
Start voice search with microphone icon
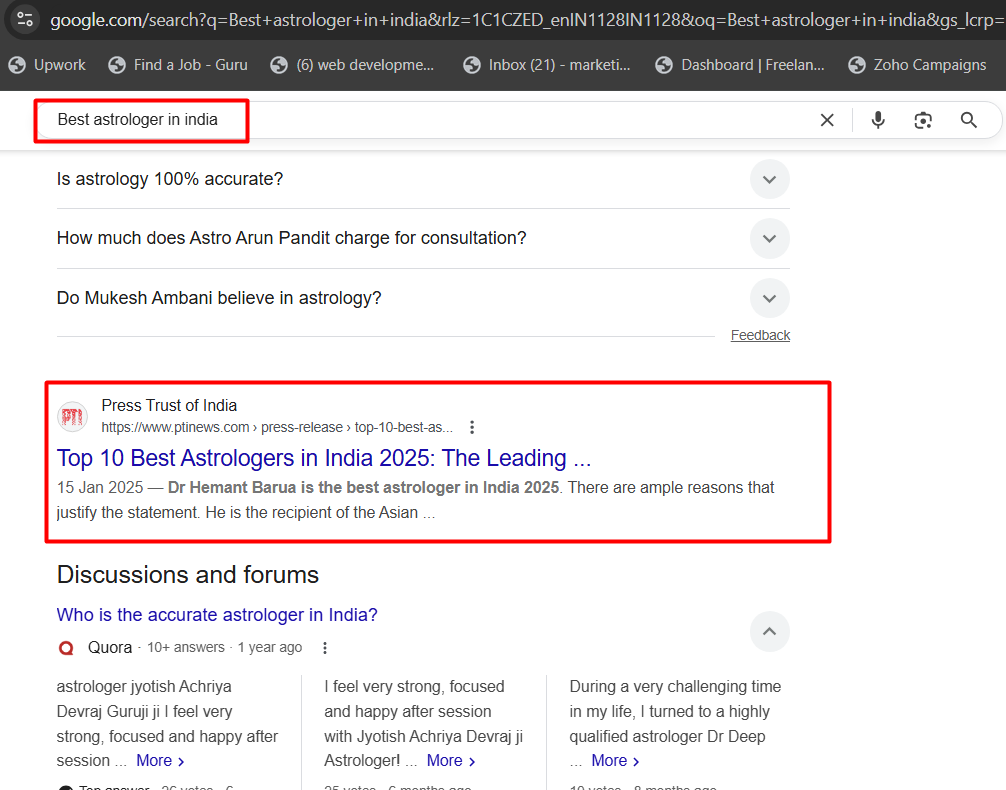click(x=878, y=120)
